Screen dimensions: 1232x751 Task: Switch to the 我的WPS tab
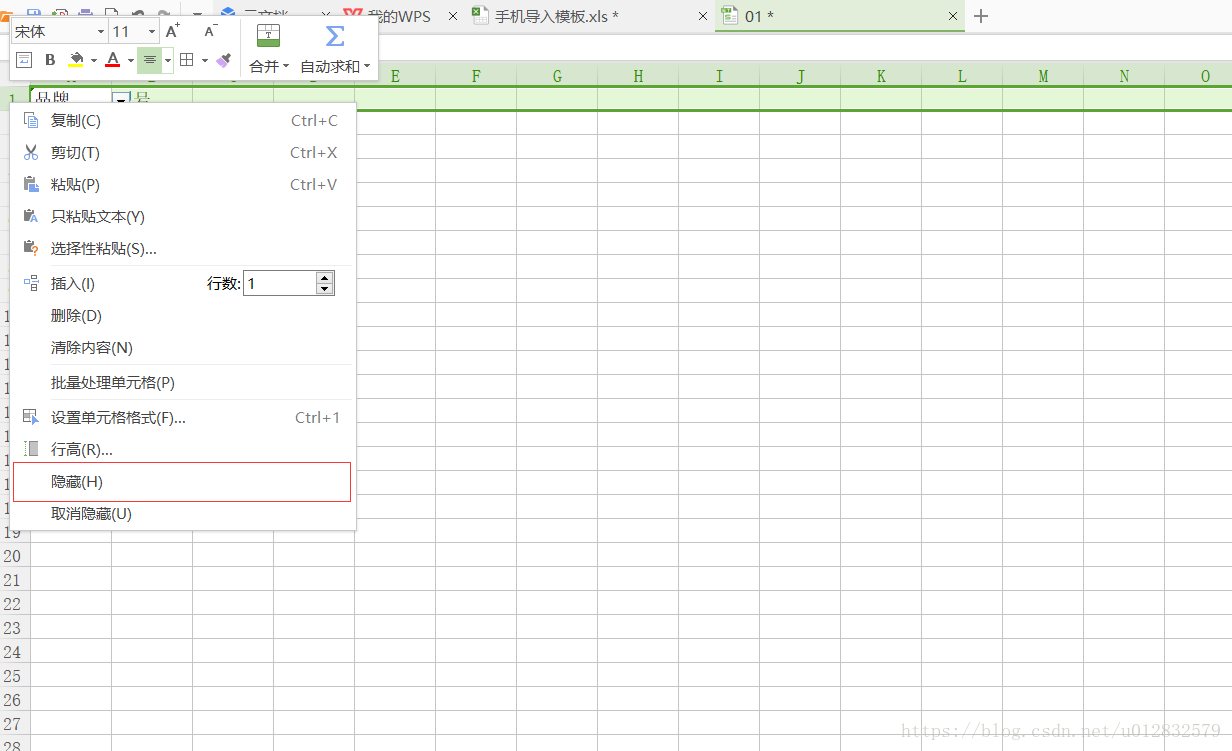398,17
